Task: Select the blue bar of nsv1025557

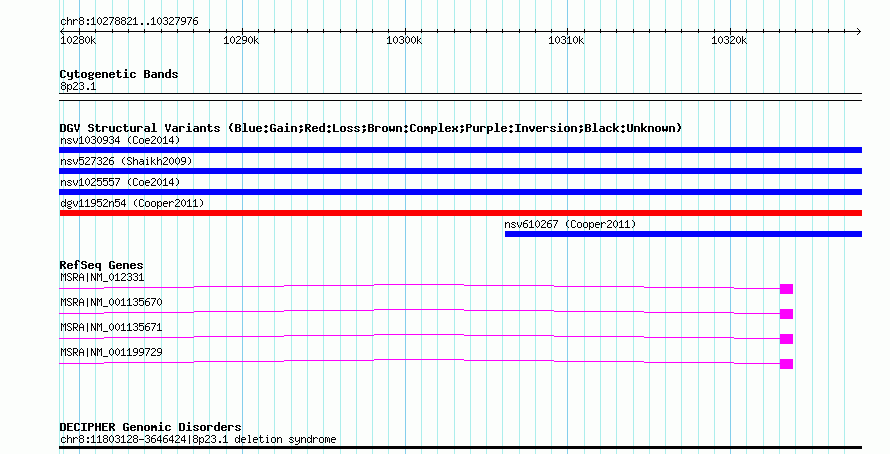Action: (460, 192)
